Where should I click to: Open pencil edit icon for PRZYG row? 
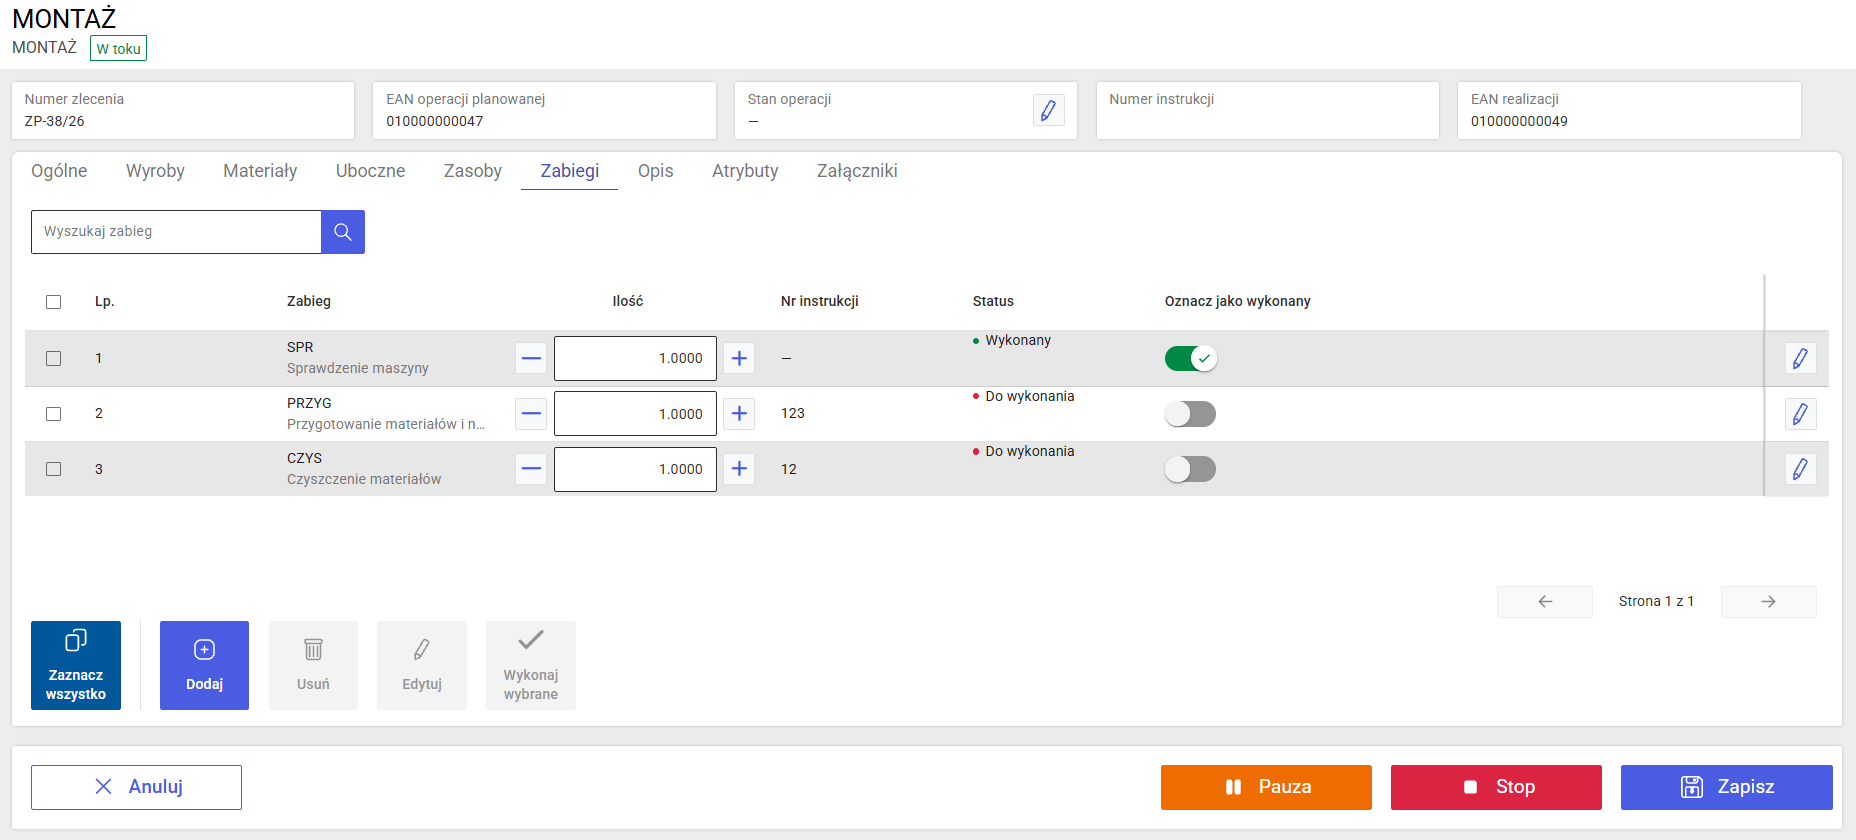tap(1800, 414)
